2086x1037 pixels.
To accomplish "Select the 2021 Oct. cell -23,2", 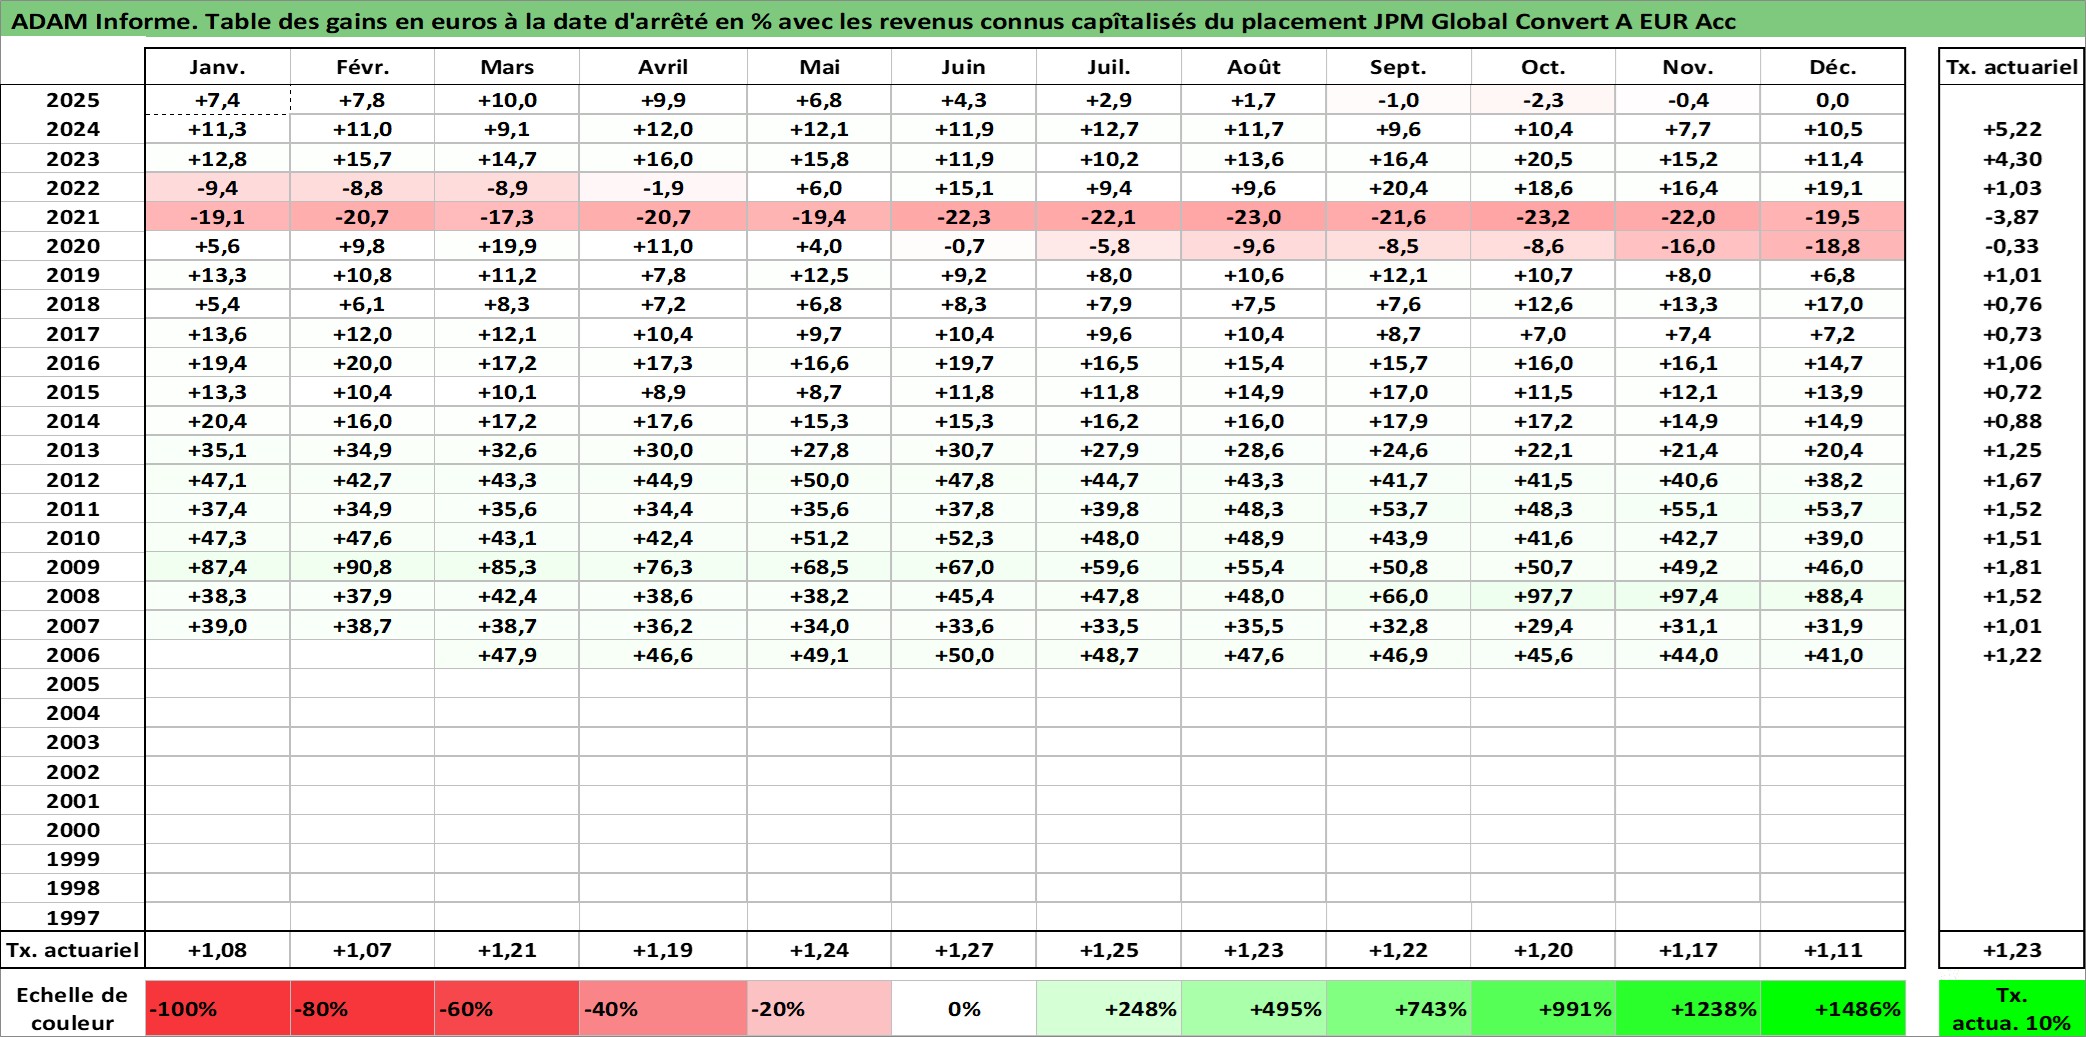I will point(1543,217).
